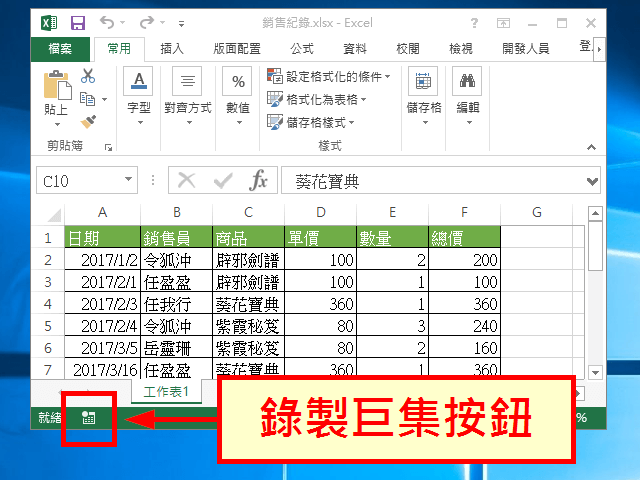Image resolution: width=640 pixels, height=480 pixels.
Task: Switch to the 常用 Home tab
Action: pos(119,49)
